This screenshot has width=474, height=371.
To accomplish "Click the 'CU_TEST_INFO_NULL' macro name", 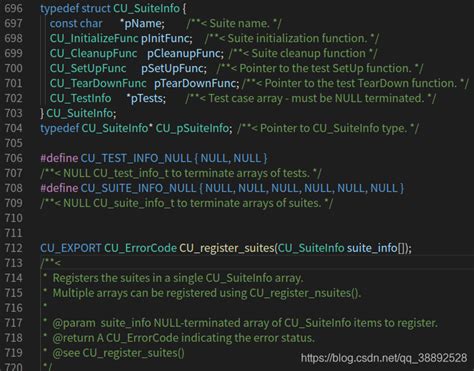I will coord(136,158).
